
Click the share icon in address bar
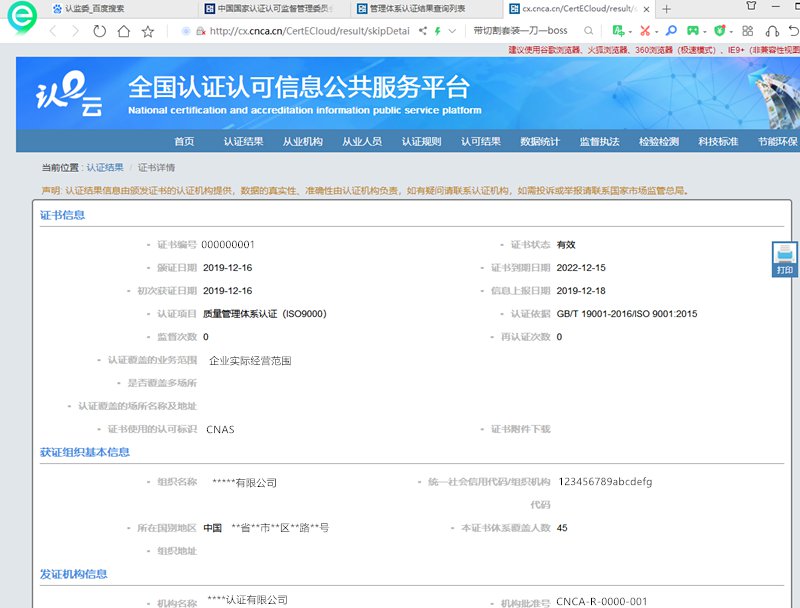[x=423, y=31]
